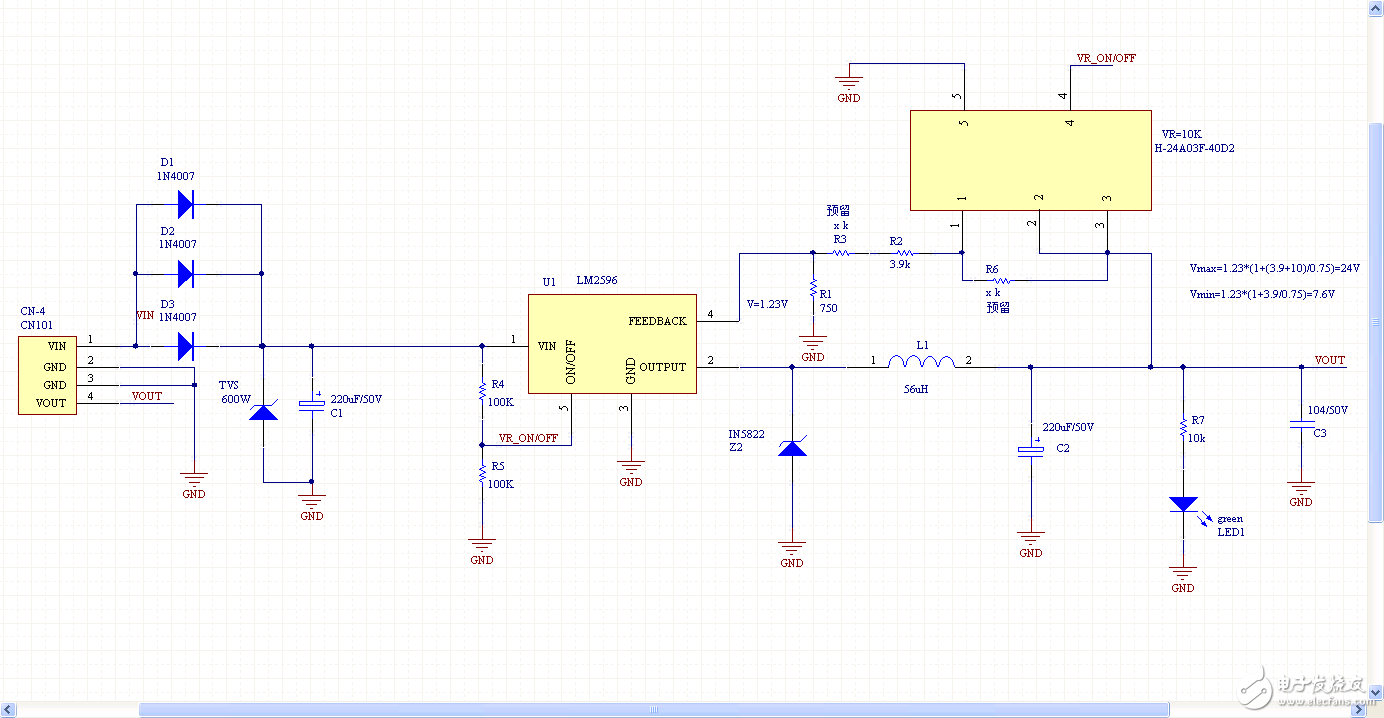Screen dimensions: 1384x718
Task: Click the Vmin formula text
Action: click(1262, 295)
